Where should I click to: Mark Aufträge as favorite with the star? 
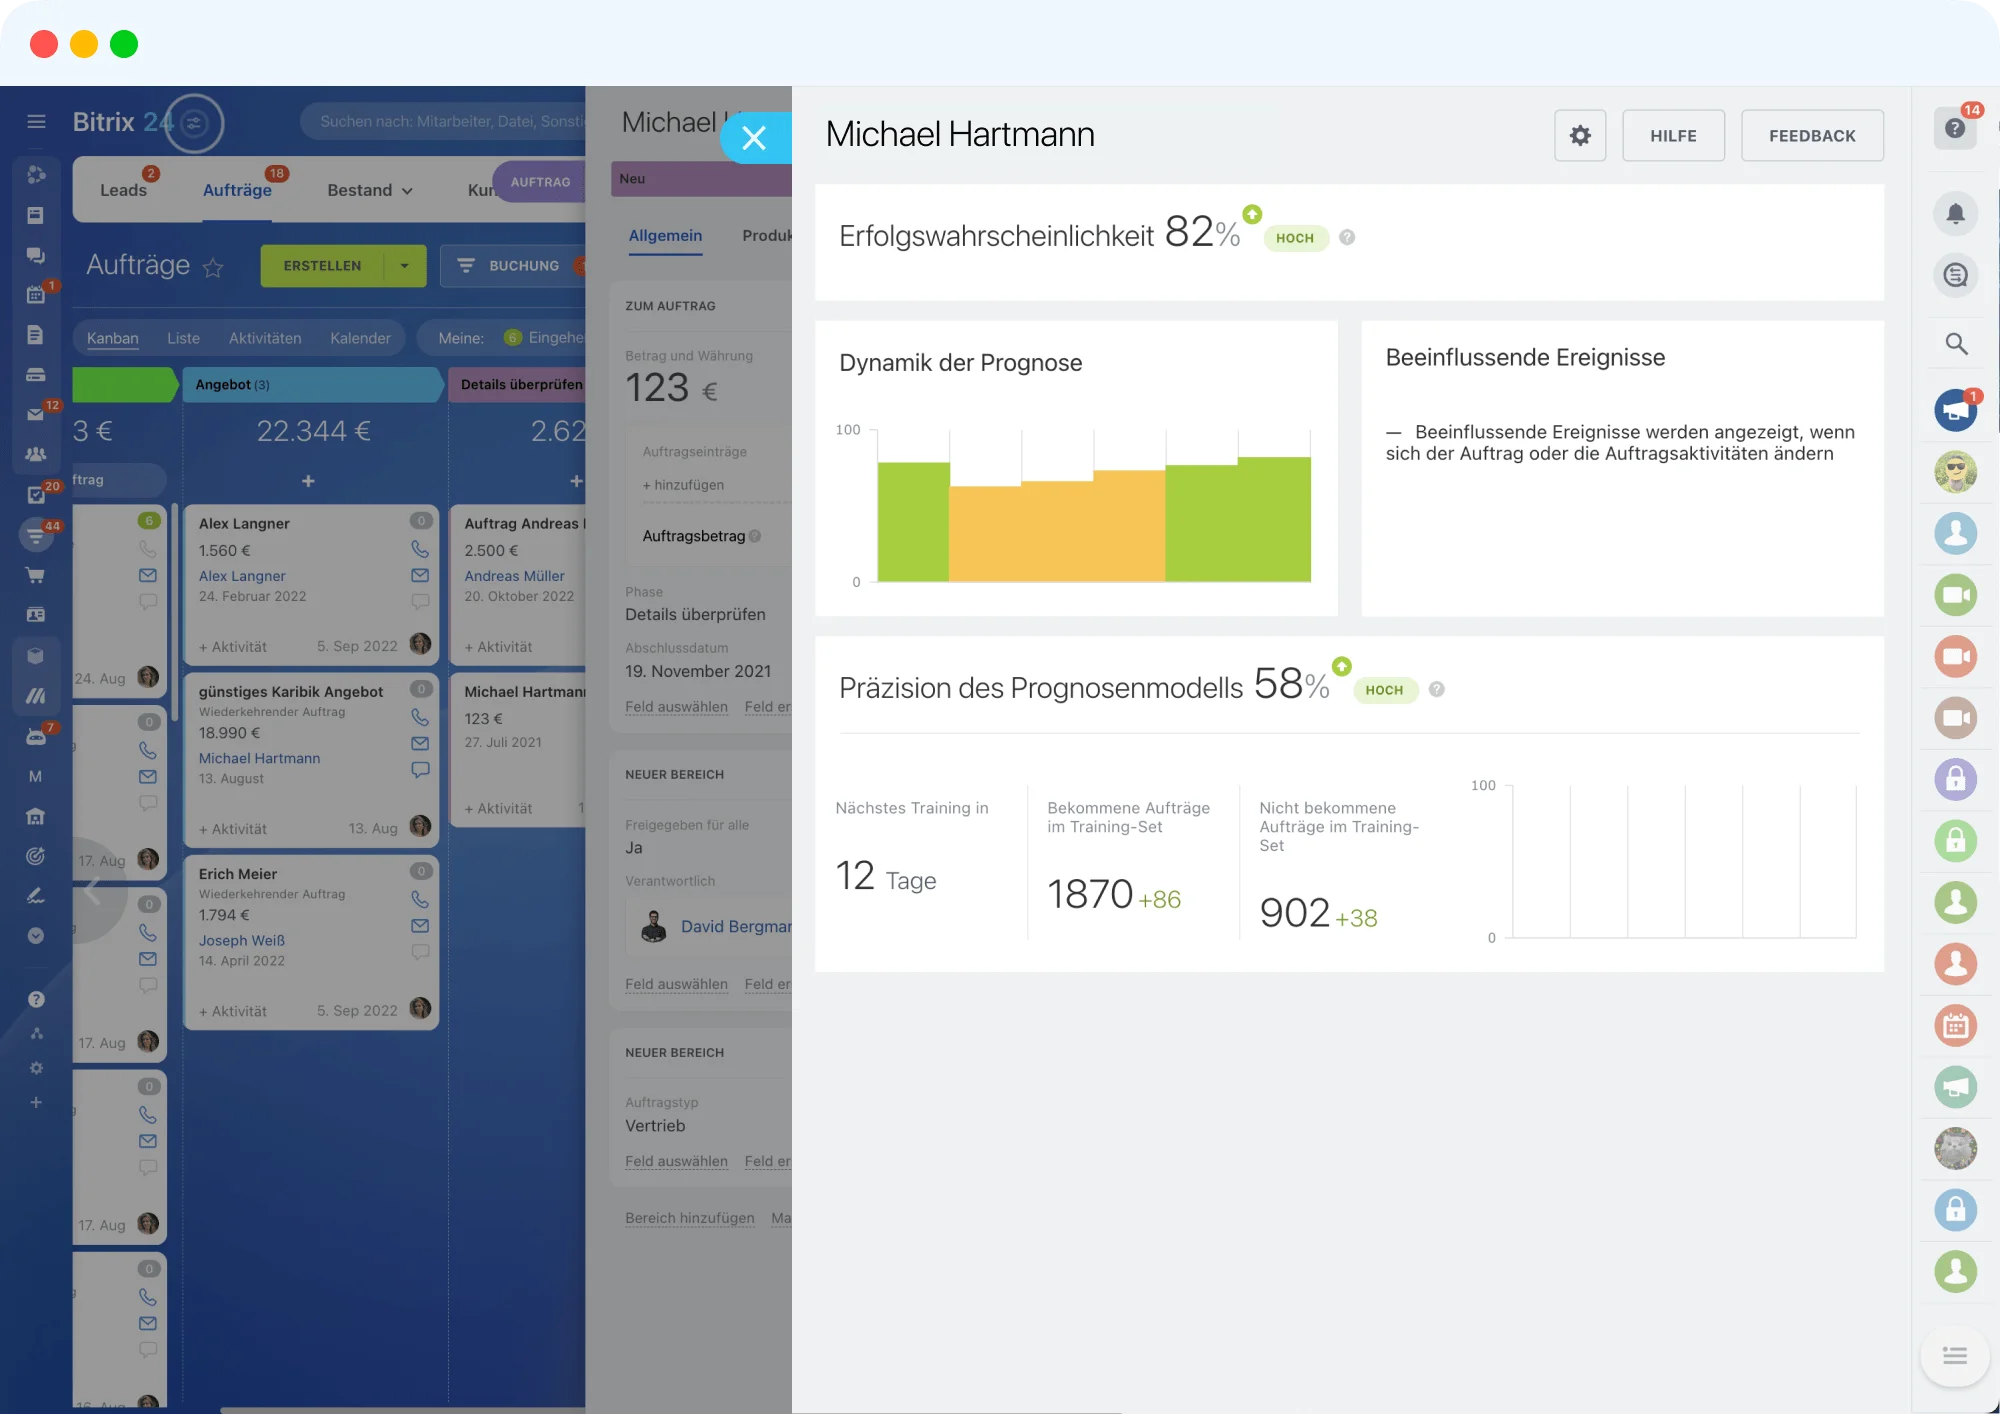(213, 267)
